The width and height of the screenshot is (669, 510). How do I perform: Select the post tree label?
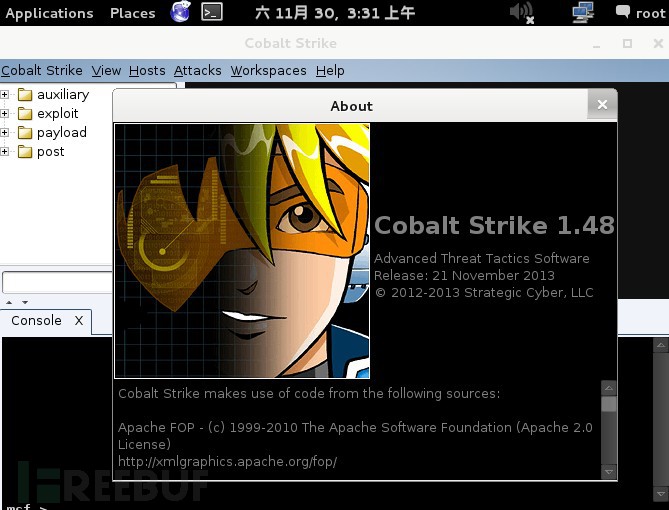[x=51, y=152]
